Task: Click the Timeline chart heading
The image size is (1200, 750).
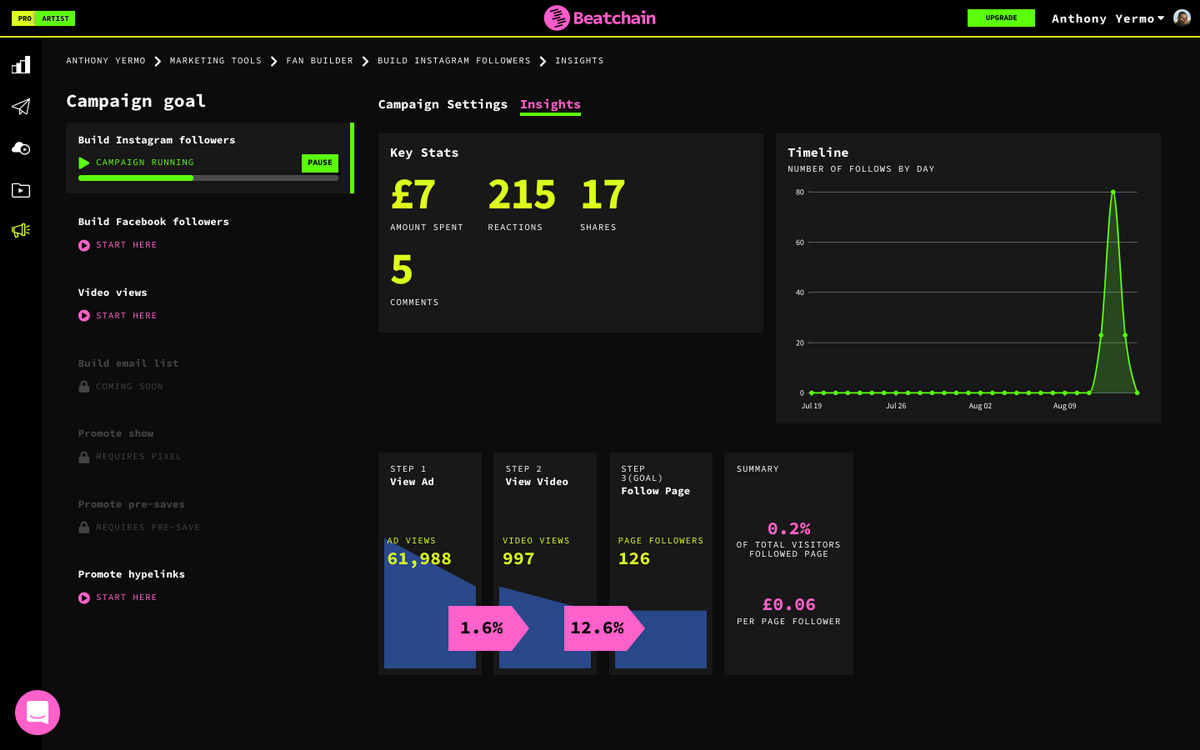Action: pos(818,153)
